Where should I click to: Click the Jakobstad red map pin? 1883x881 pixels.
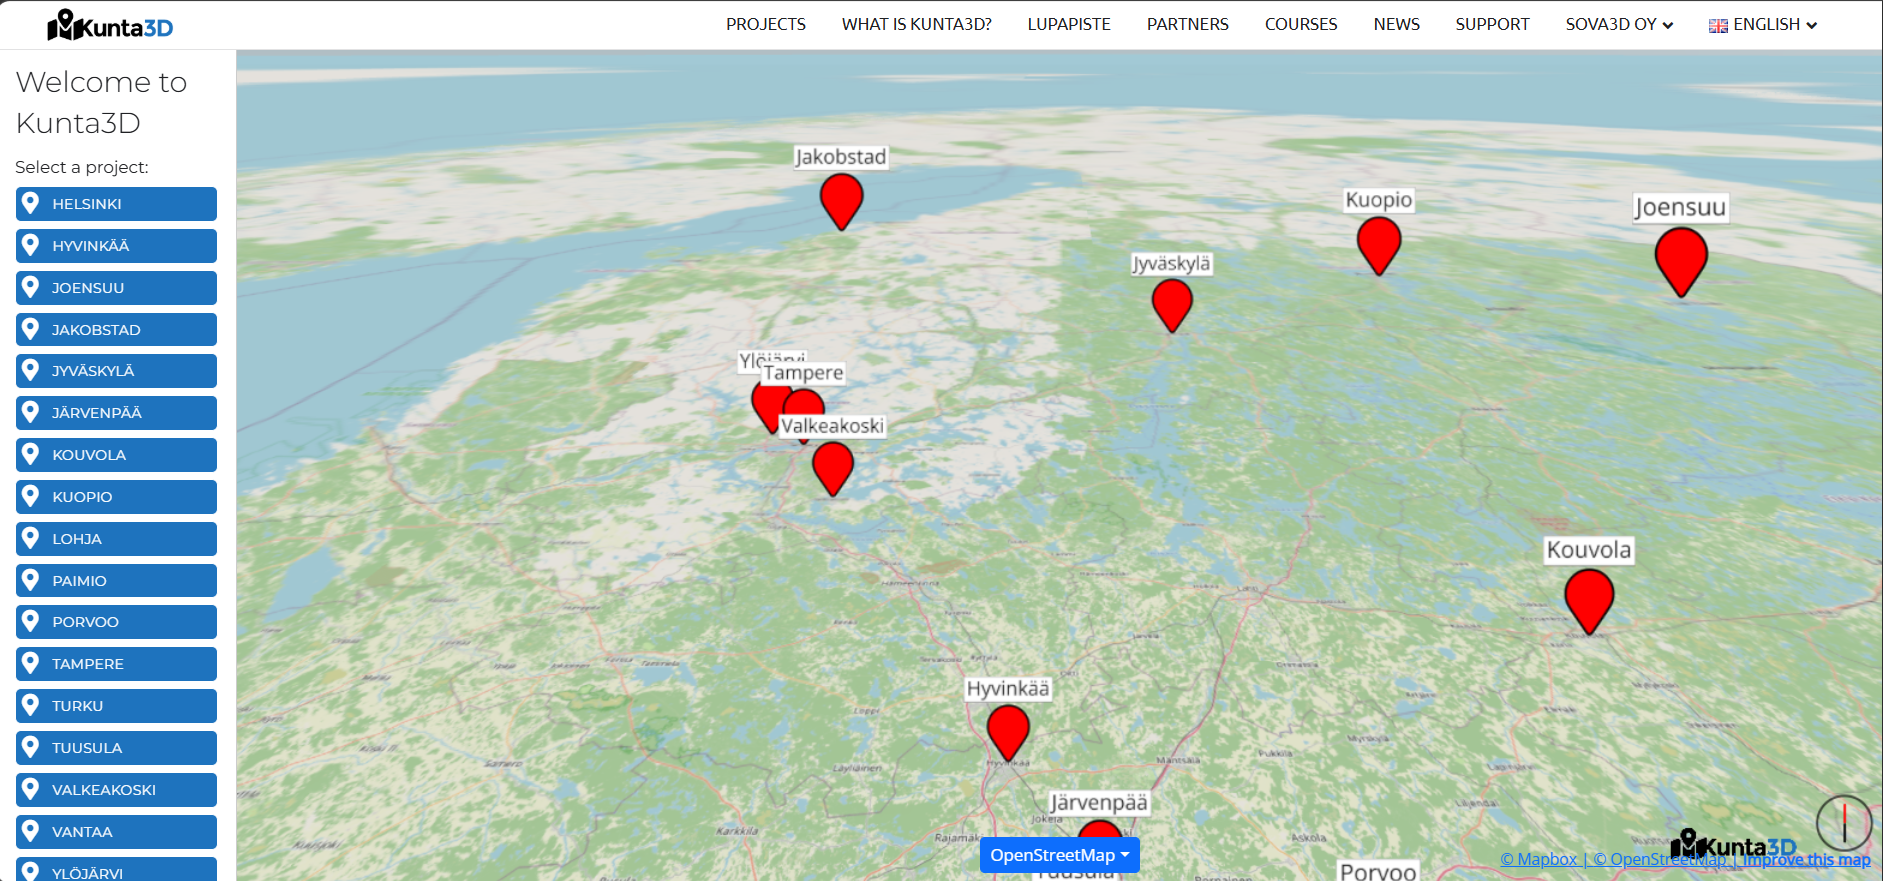click(x=841, y=201)
